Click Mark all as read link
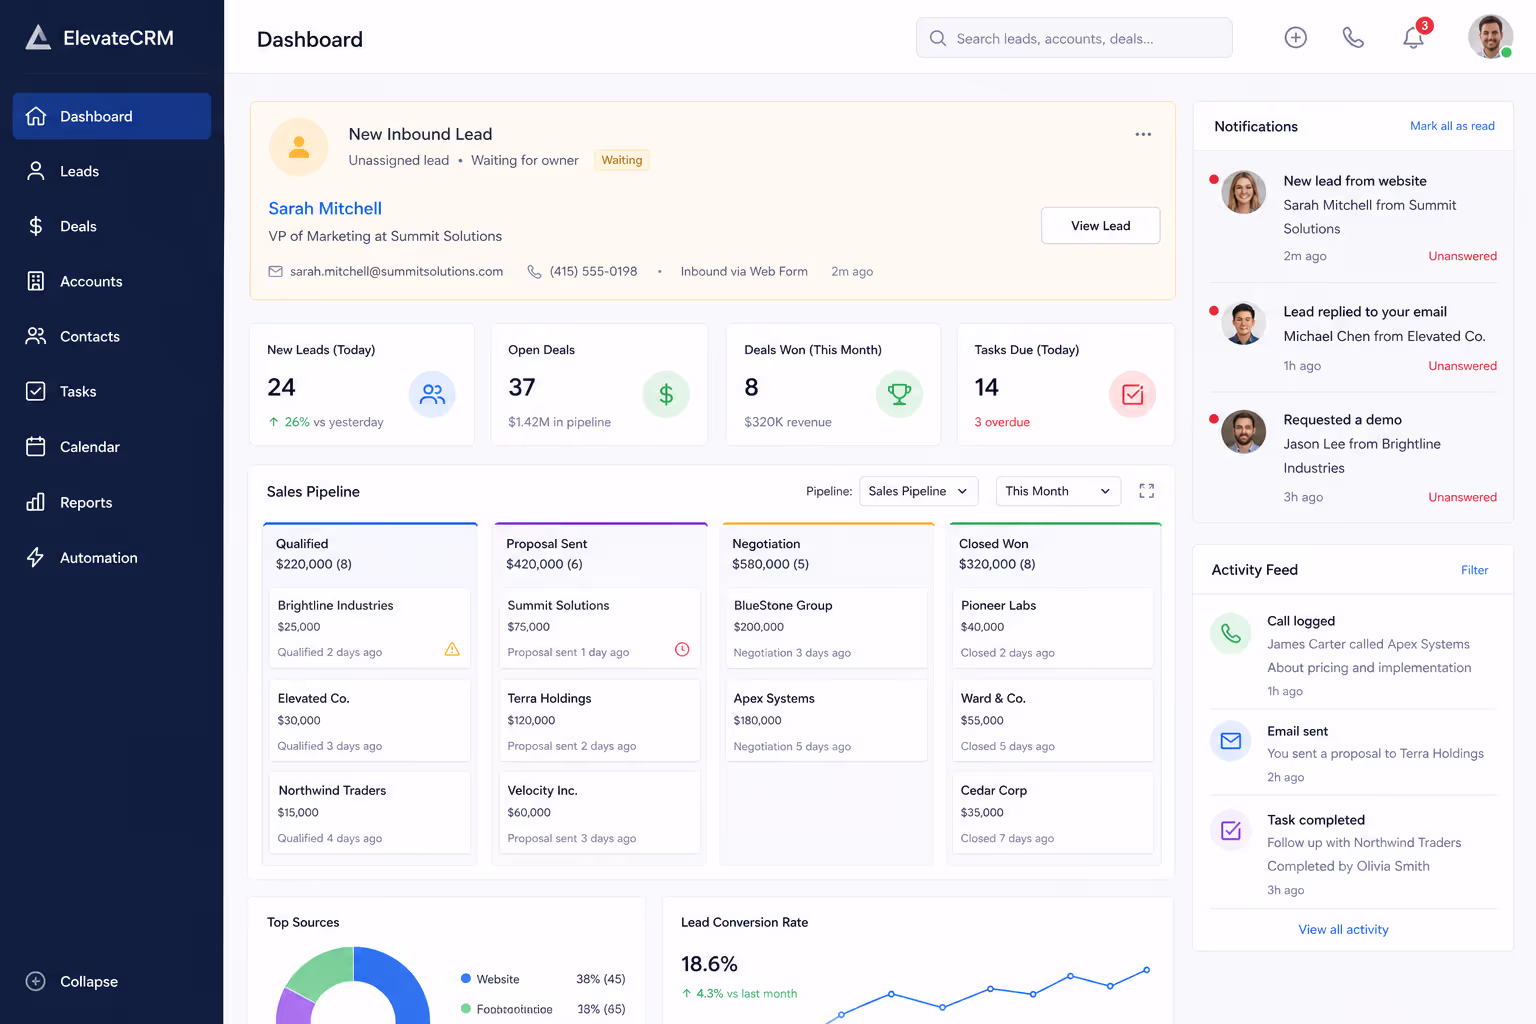1536x1024 pixels. tap(1452, 126)
